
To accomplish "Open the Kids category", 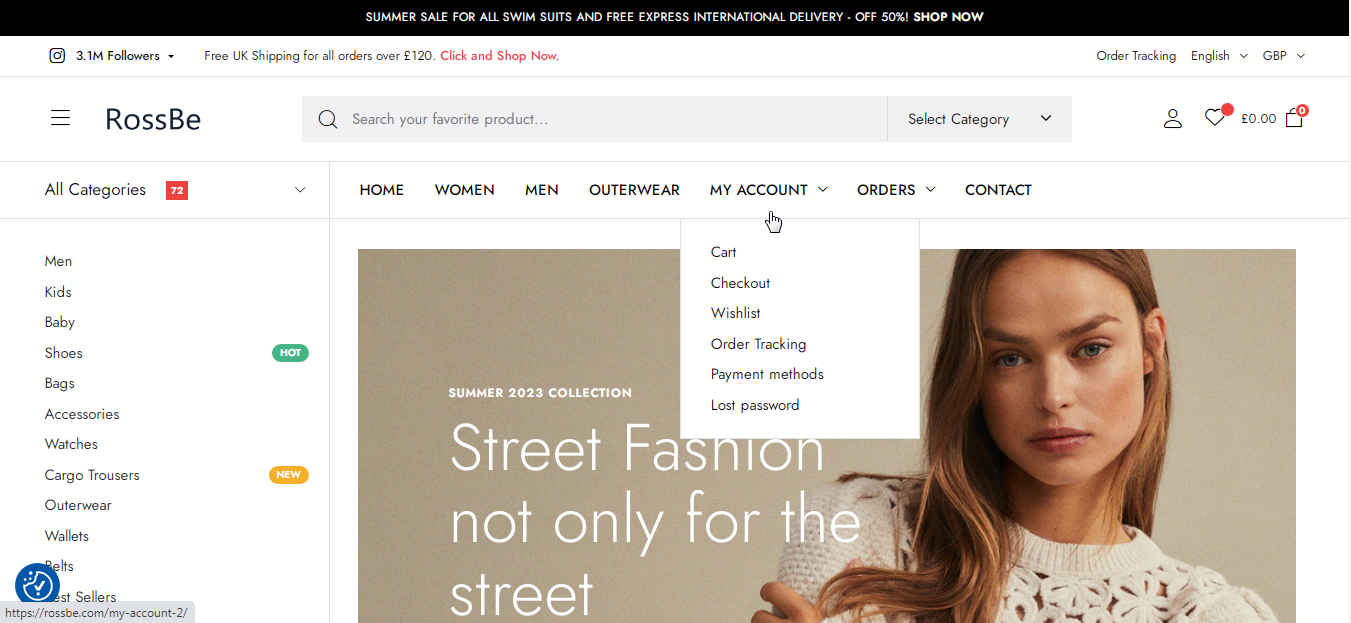I will [58, 292].
